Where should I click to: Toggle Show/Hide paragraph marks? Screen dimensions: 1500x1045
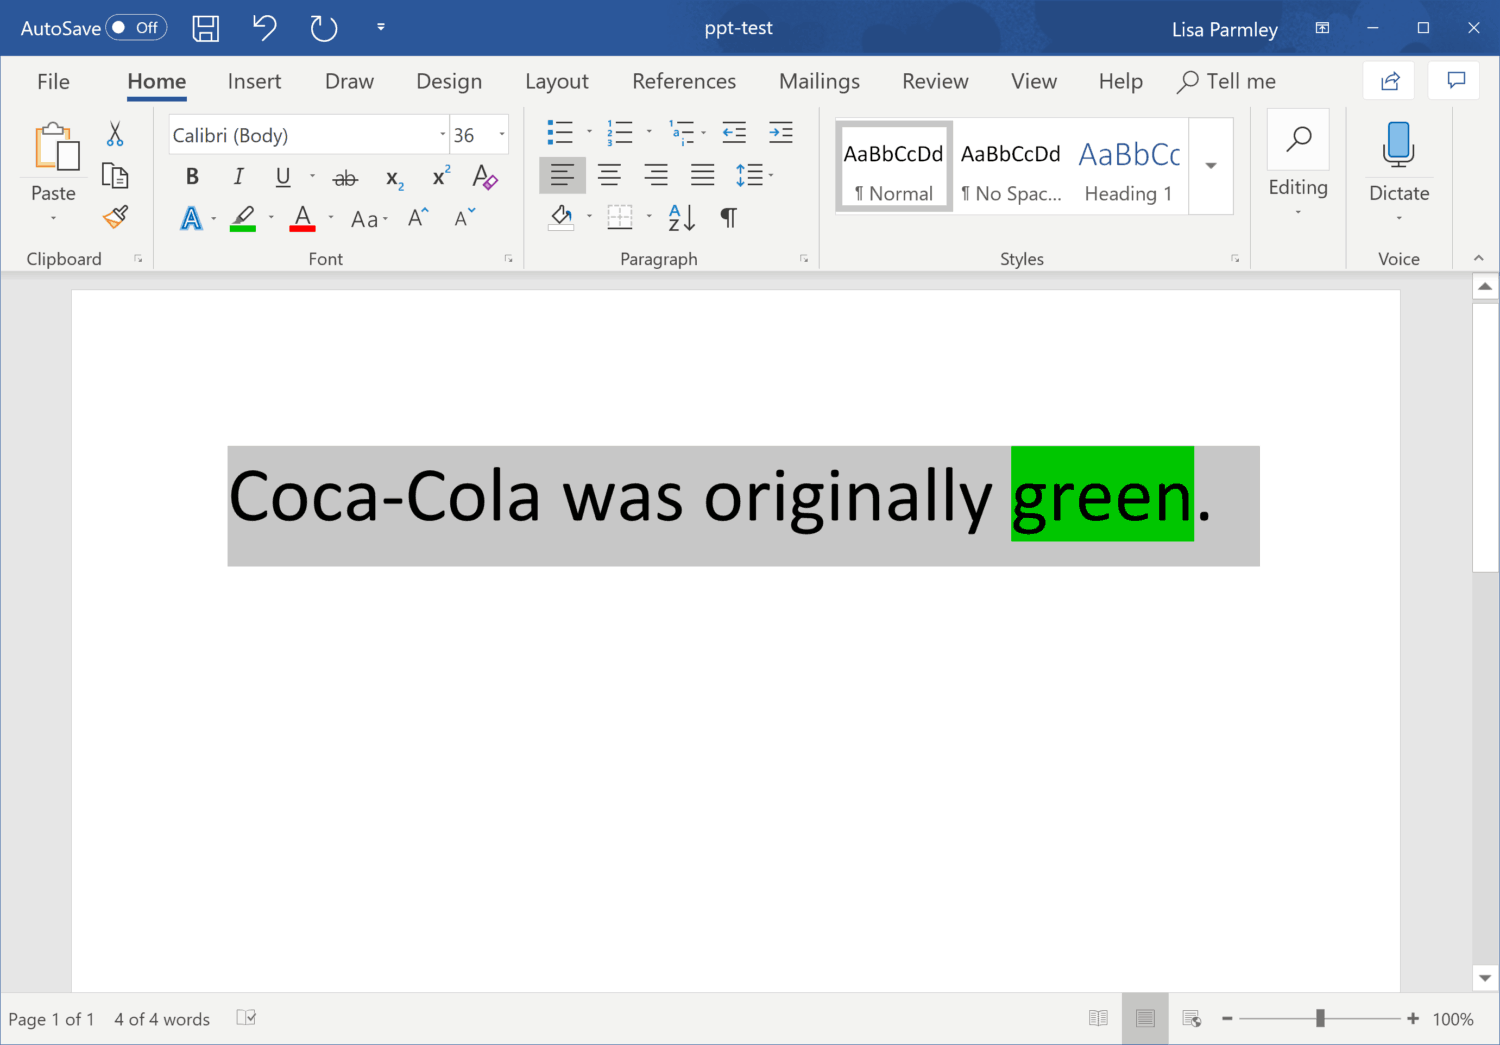point(729,217)
